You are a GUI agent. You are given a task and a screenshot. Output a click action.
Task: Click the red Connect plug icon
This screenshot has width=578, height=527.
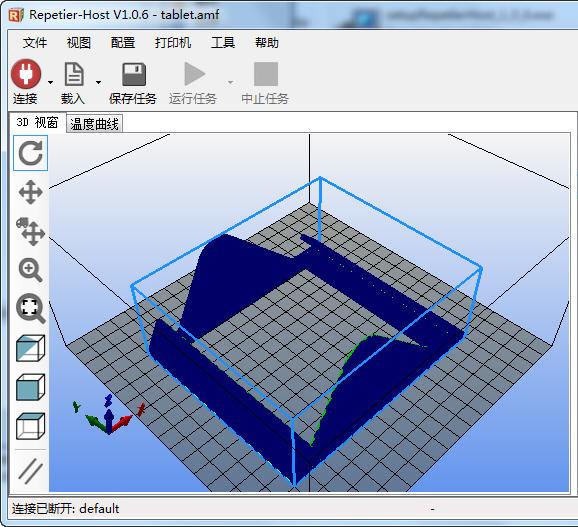26,73
